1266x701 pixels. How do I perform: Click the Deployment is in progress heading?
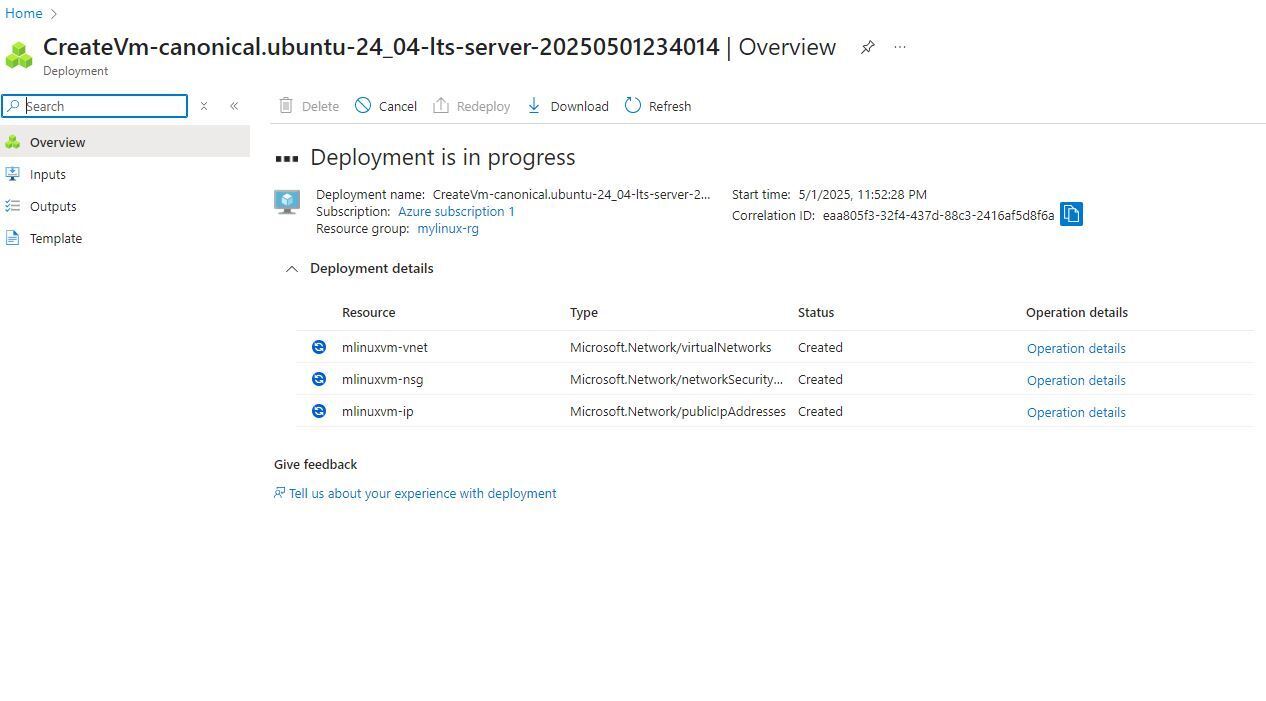[x=442, y=157]
